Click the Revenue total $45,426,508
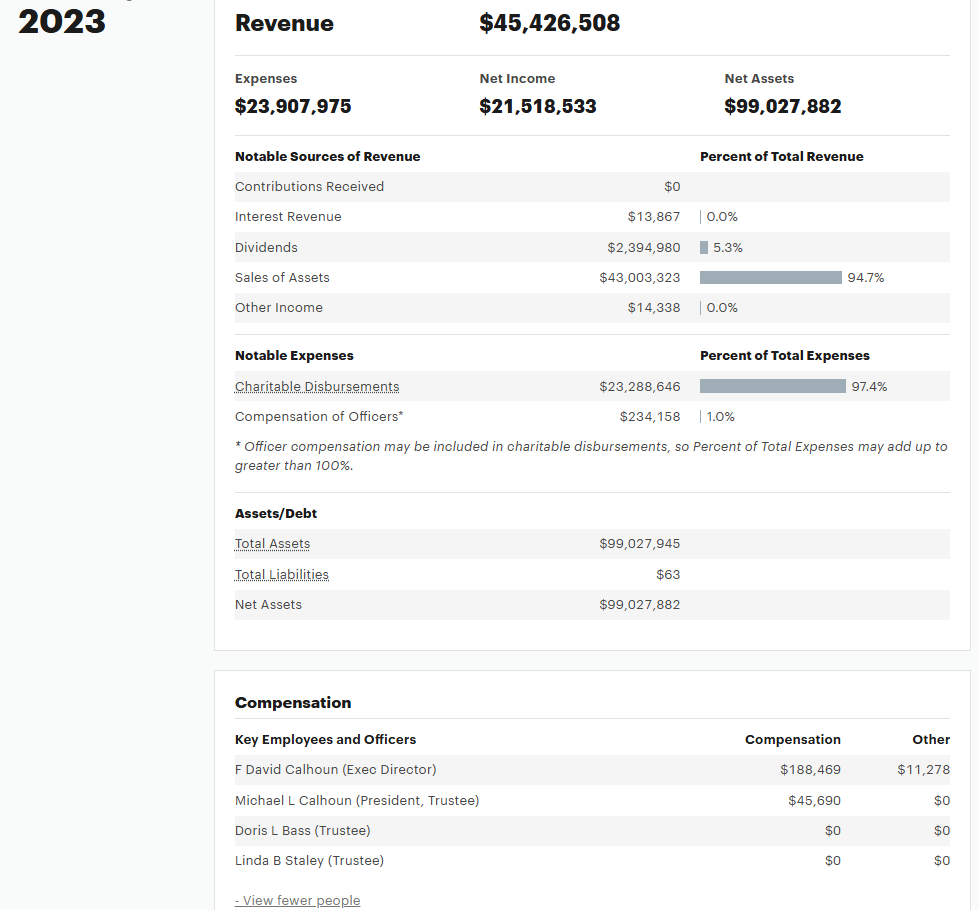This screenshot has height=910, width=979. tap(549, 23)
